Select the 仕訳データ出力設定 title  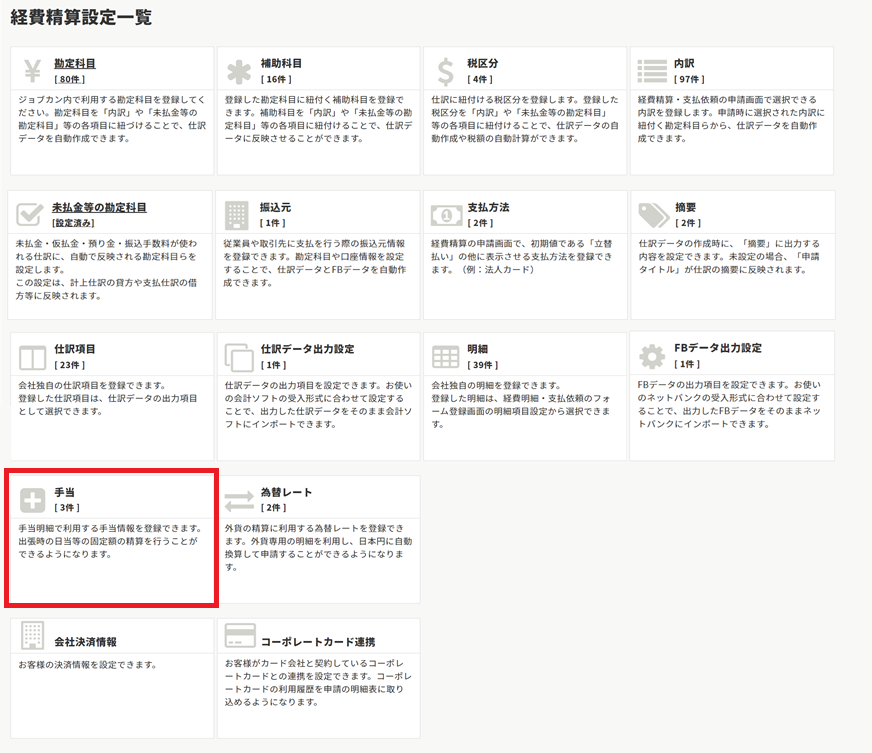tap(307, 349)
